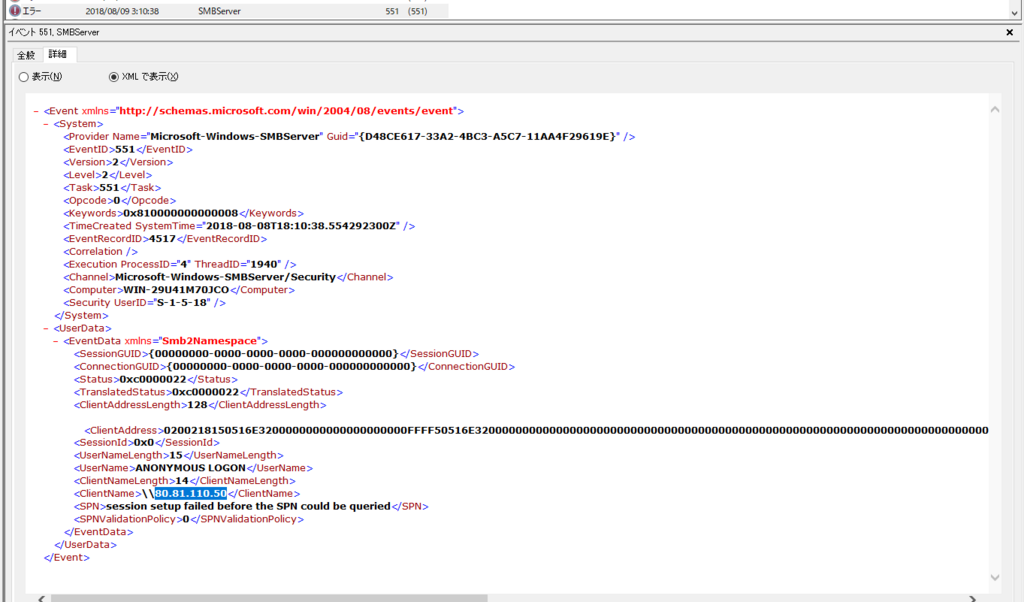Click the event list scroll down arrow
The height and width of the screenshot is (602, 1024).
pos(1014,12)
